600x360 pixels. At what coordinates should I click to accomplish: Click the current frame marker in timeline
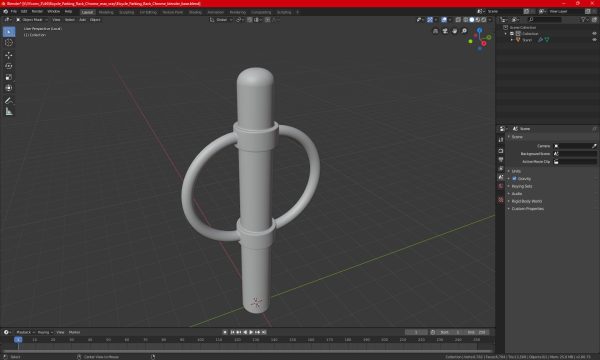point(18,339)
